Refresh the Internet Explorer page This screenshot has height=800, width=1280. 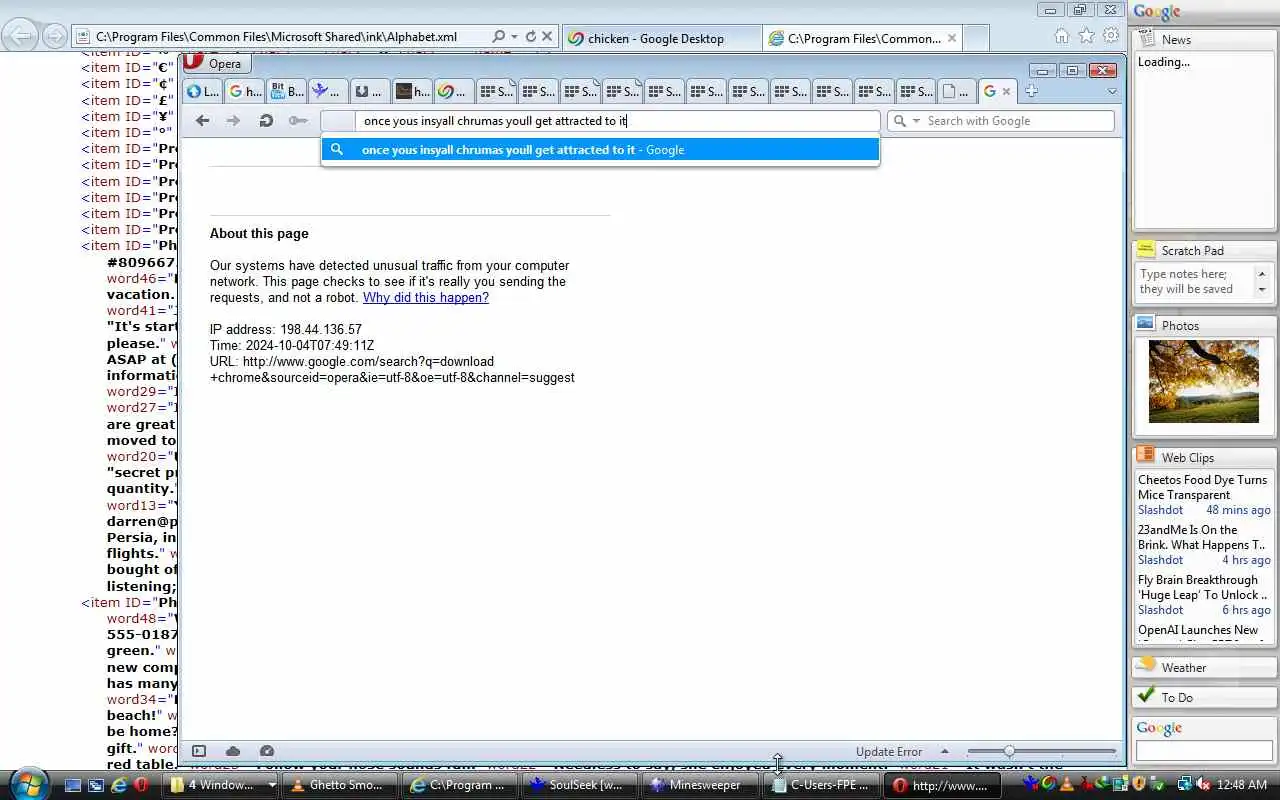click(x=530, y=37)
